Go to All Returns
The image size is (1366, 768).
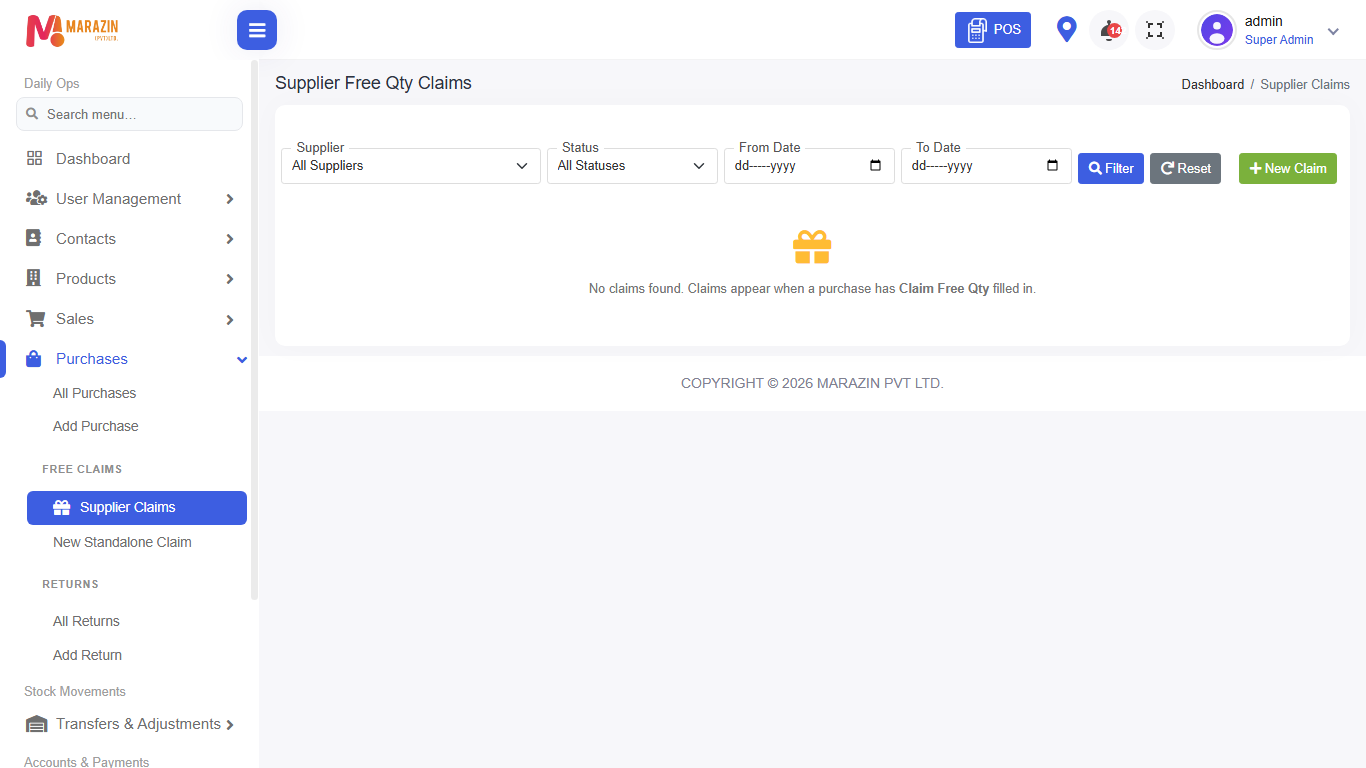86,621
